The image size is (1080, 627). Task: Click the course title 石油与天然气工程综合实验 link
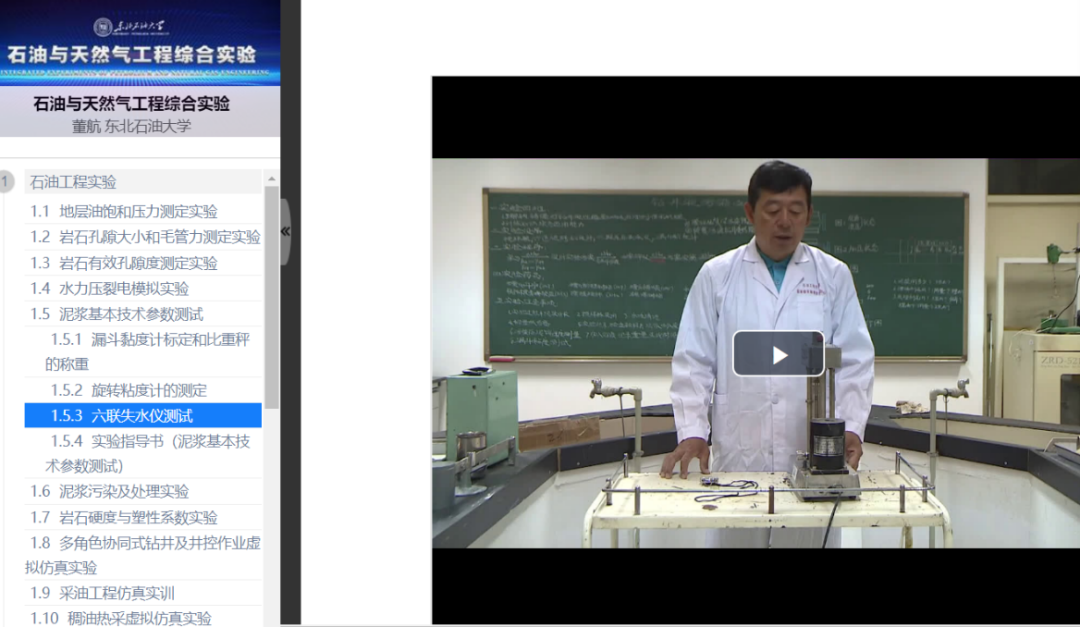[131, 103]
